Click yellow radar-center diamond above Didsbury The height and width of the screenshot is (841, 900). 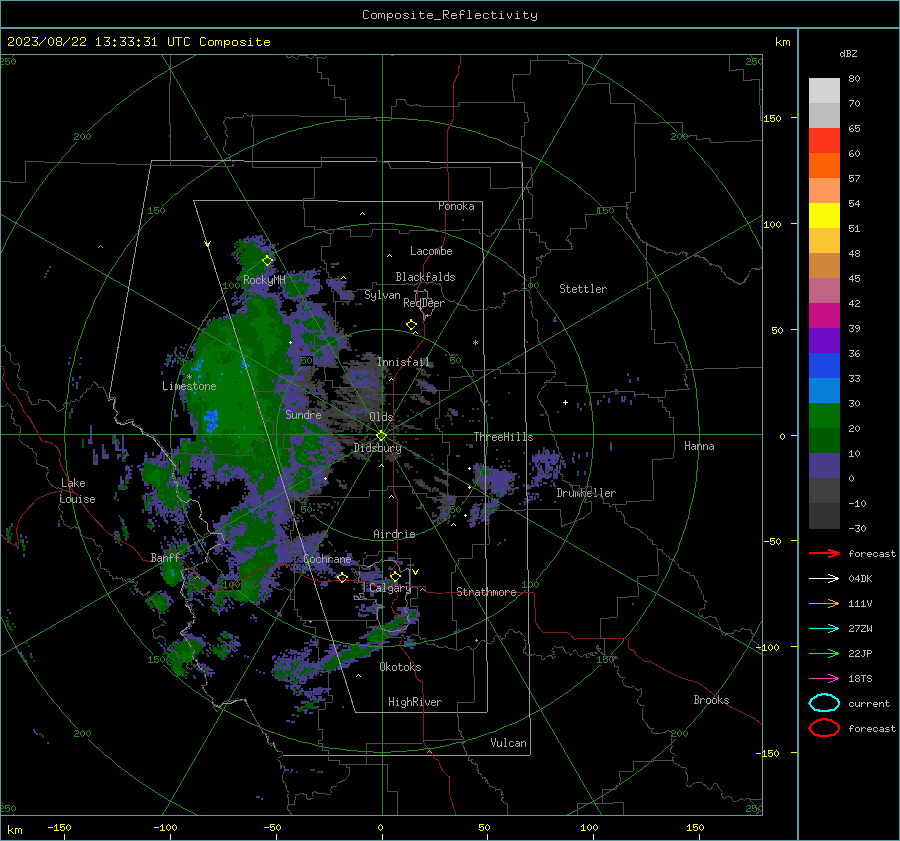(381, 436)
